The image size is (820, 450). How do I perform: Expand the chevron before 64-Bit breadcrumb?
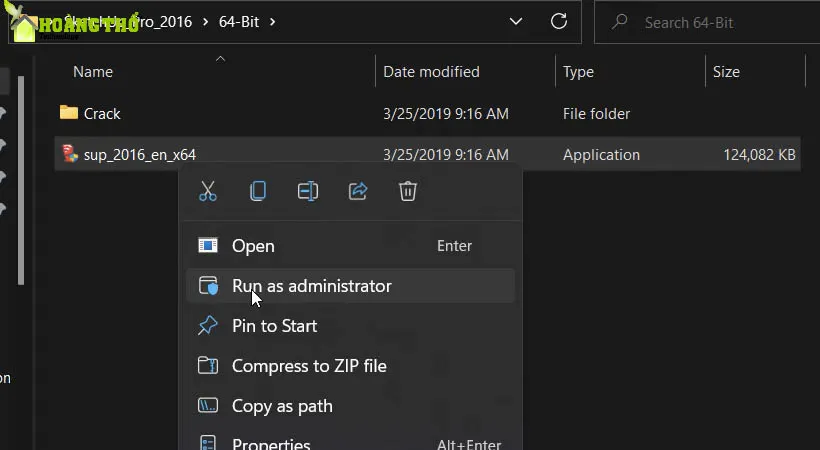point(206,22)
